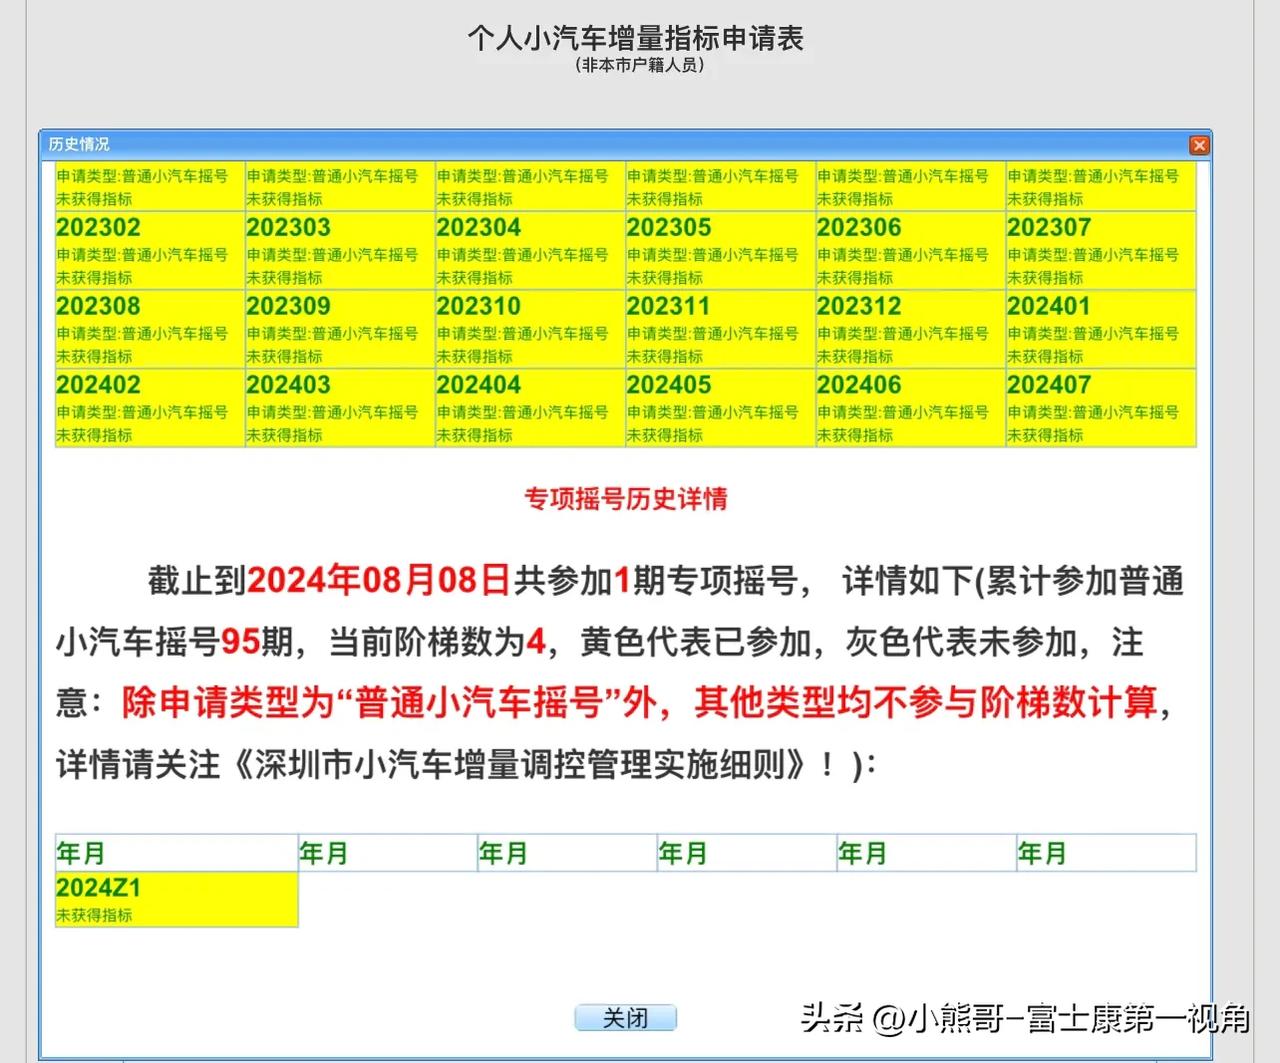Click the 个人小汽车增量指标申请表 page title
Viewport: 1280px width, 1063px height.
coord(639,40)
